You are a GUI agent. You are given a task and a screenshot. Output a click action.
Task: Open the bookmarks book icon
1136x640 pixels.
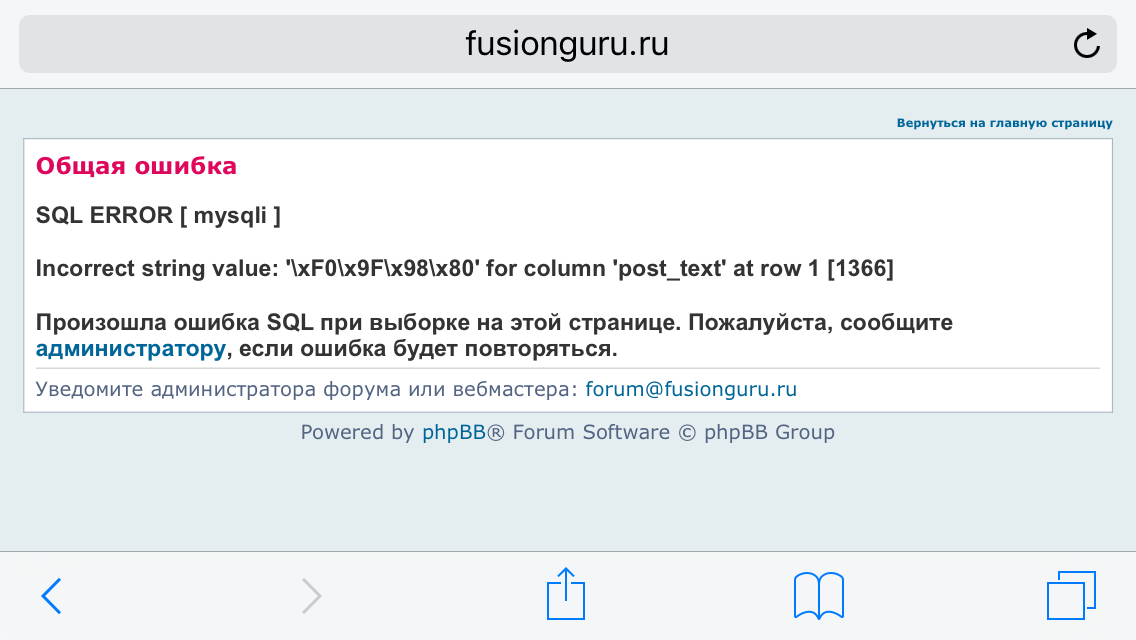click(819, 596)
